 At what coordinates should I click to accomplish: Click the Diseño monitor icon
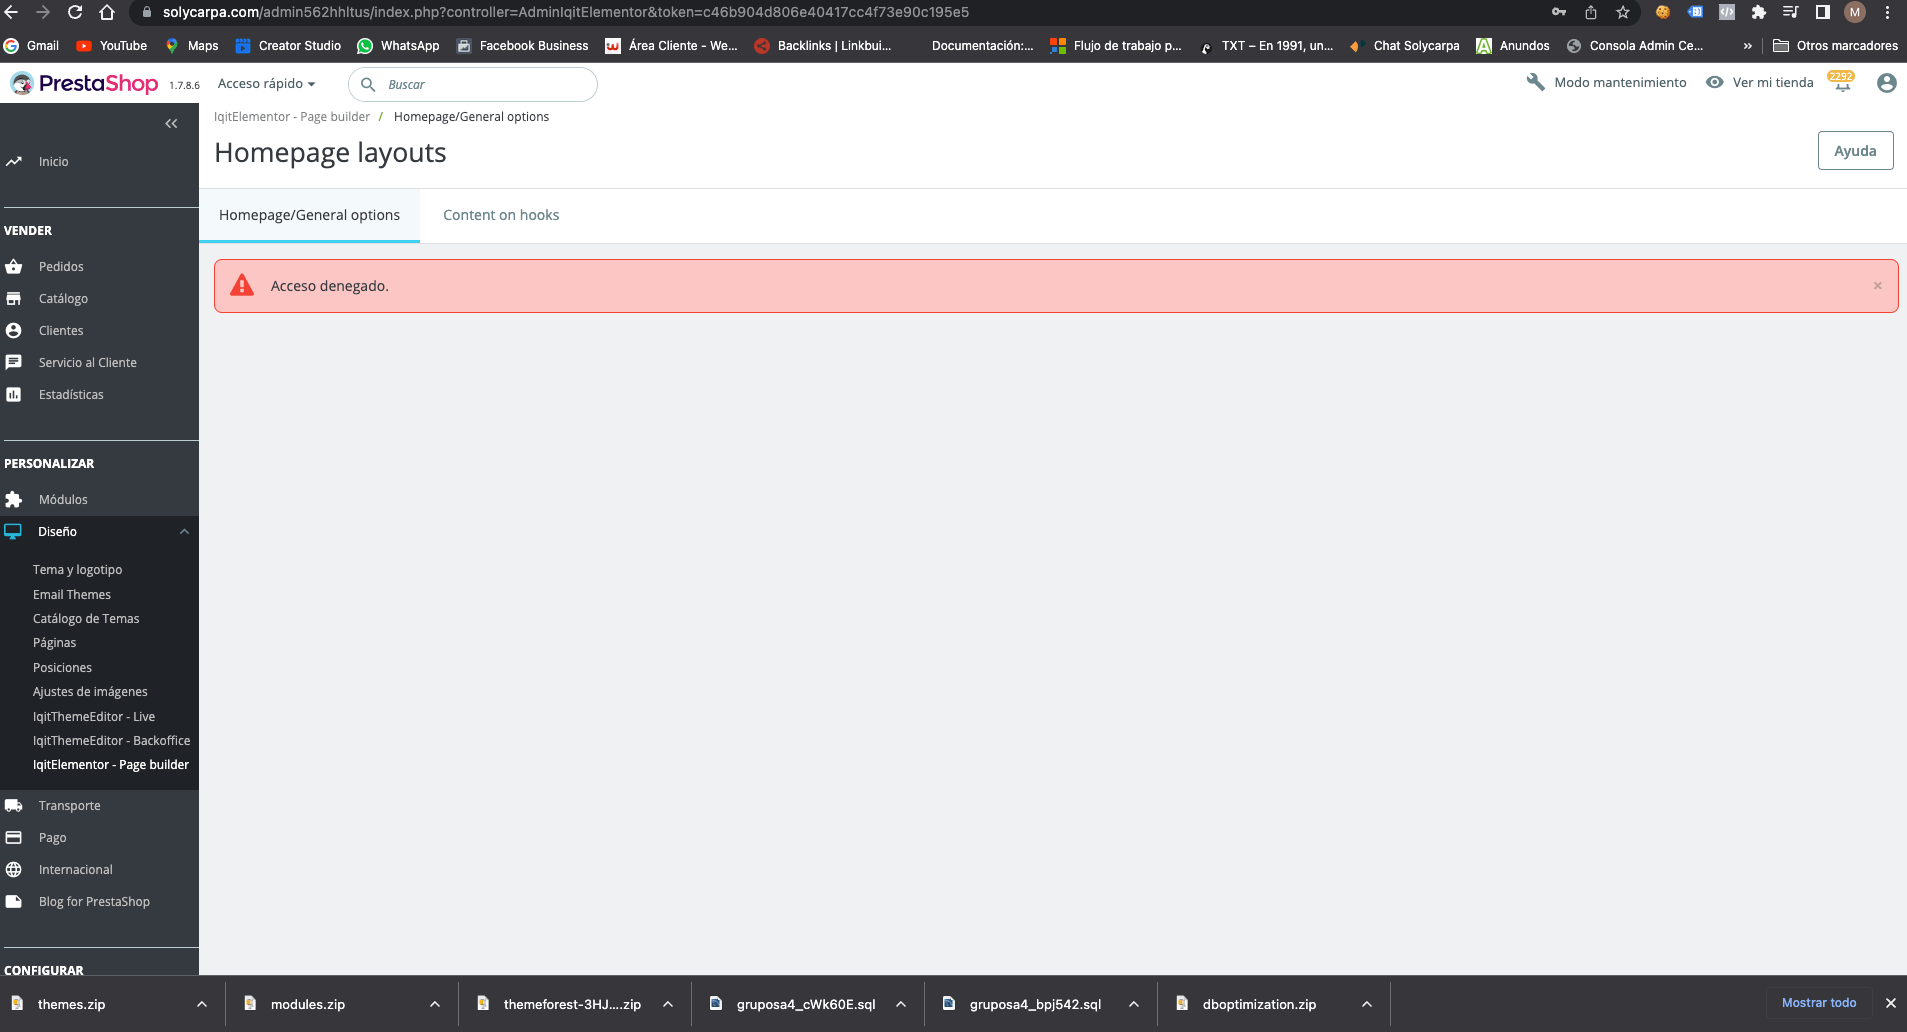tap(14, 531)
